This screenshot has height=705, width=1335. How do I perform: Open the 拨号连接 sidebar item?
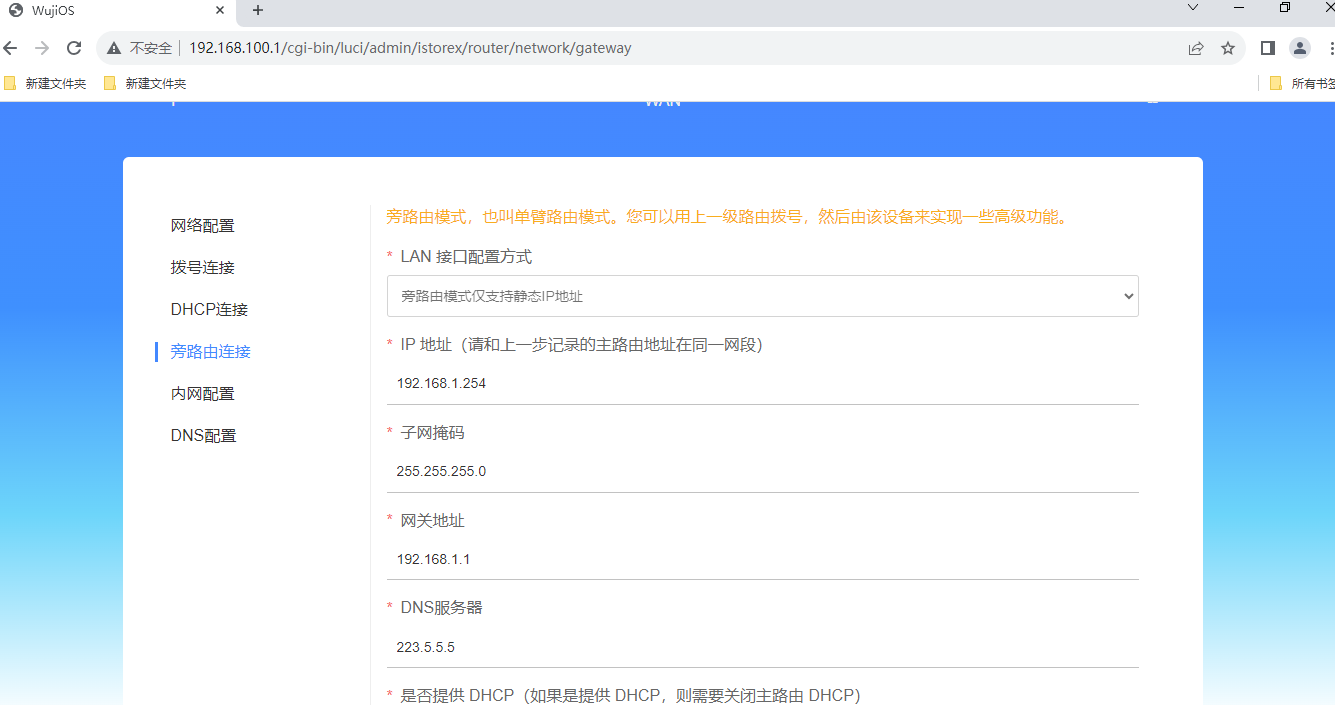203,268
